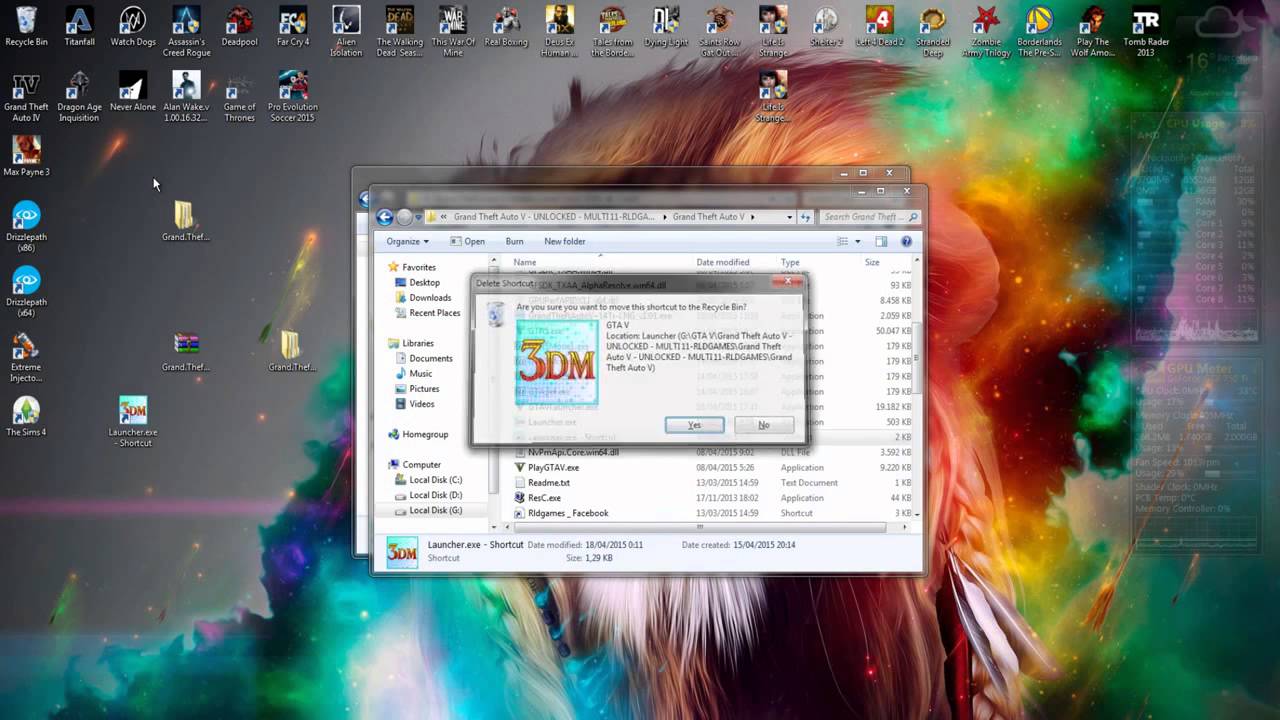The height and width of the screenshot is (720, 1280).
Task: Select the Deadpool desktop shortcut
Action: pos(239,27)
